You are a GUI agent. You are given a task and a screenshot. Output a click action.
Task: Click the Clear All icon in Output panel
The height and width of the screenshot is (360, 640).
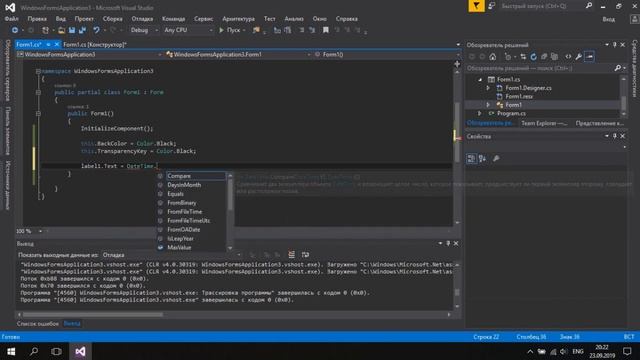tap(291, 255)
